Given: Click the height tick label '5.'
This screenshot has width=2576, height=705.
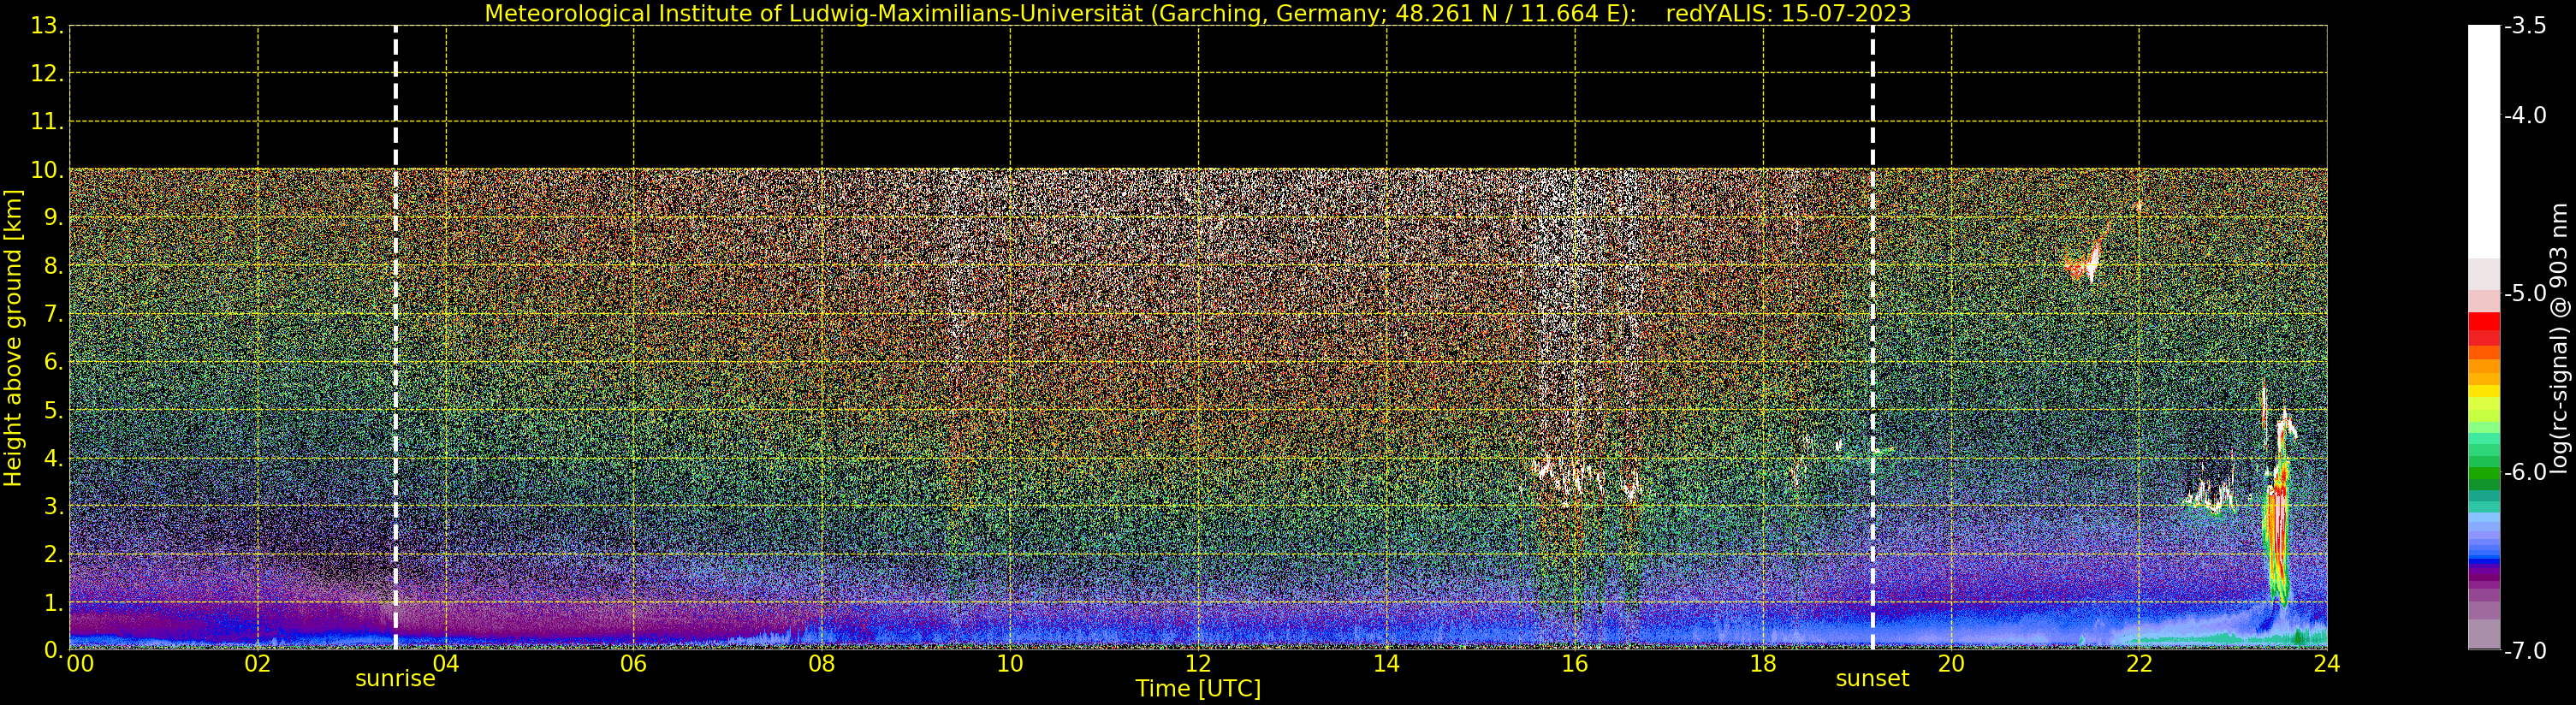Looking at the screenshot, I should coord(53,410).
